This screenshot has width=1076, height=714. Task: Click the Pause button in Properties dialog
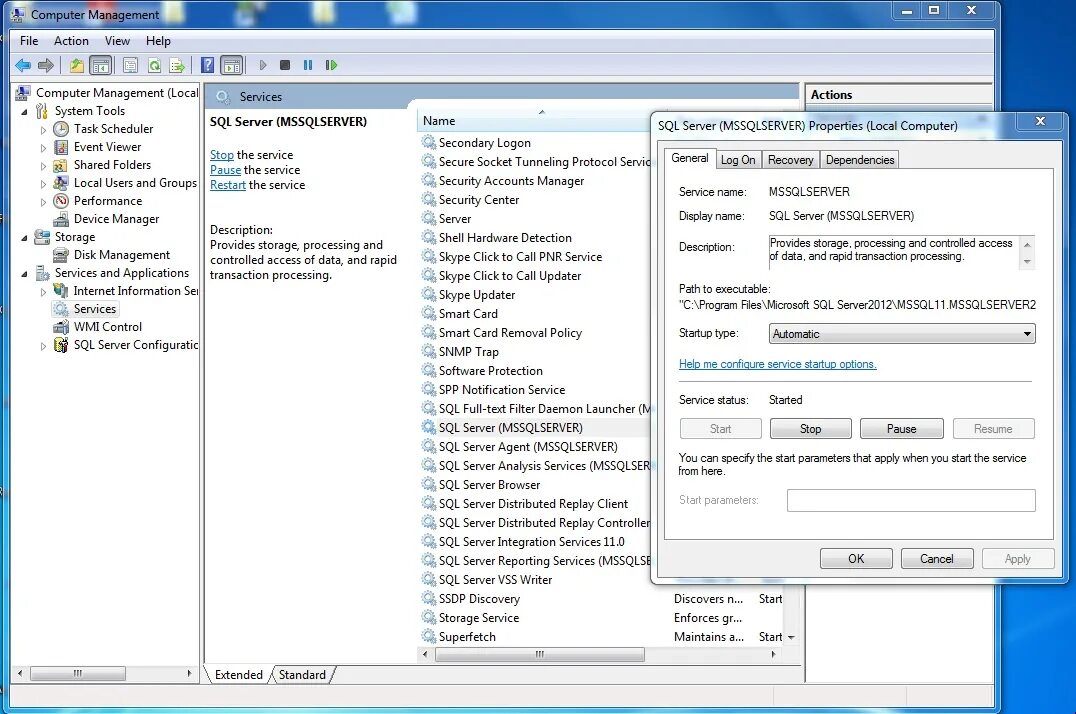tap(902, 428)
